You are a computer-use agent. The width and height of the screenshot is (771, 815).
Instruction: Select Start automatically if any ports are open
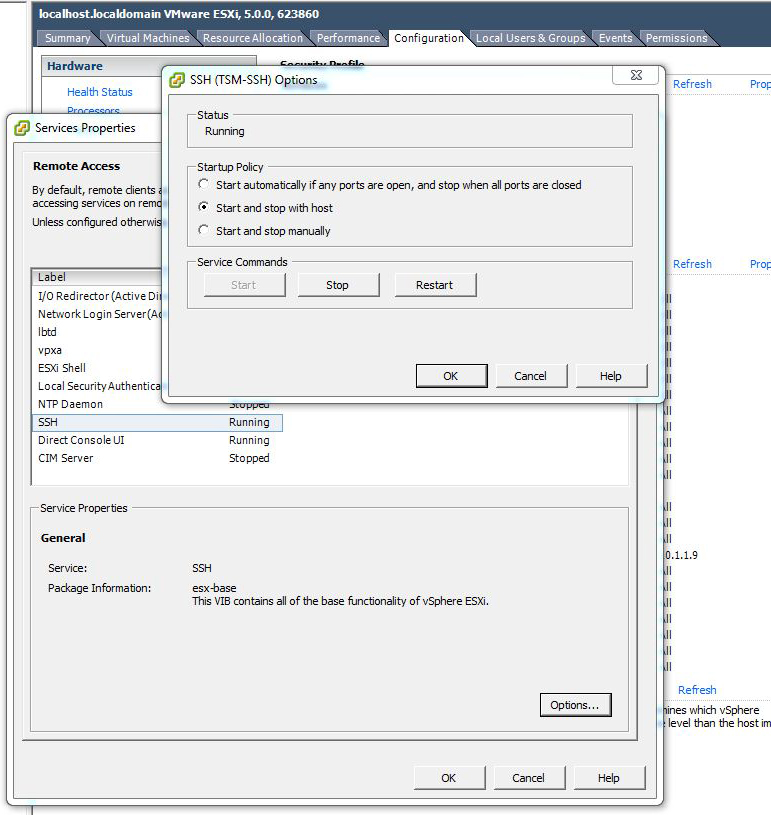pyautogui.click(x=204, y=185)
